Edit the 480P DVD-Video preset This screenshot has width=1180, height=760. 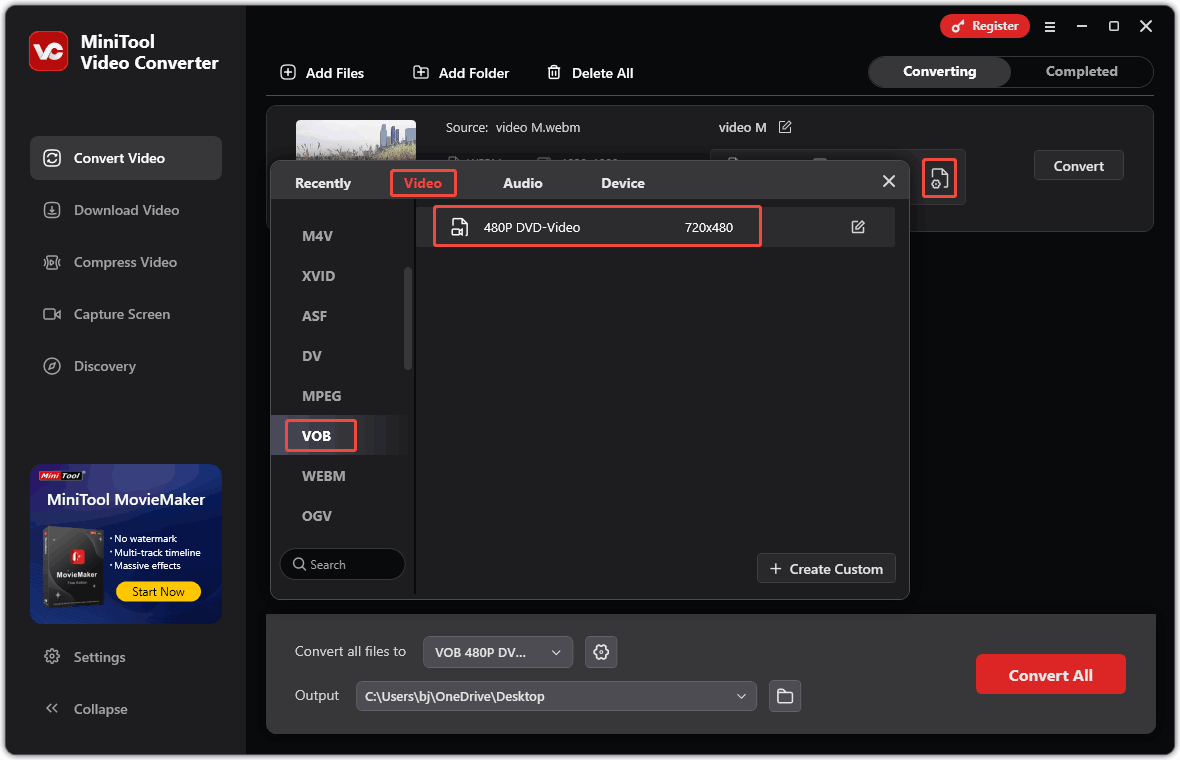pos(858,226)
